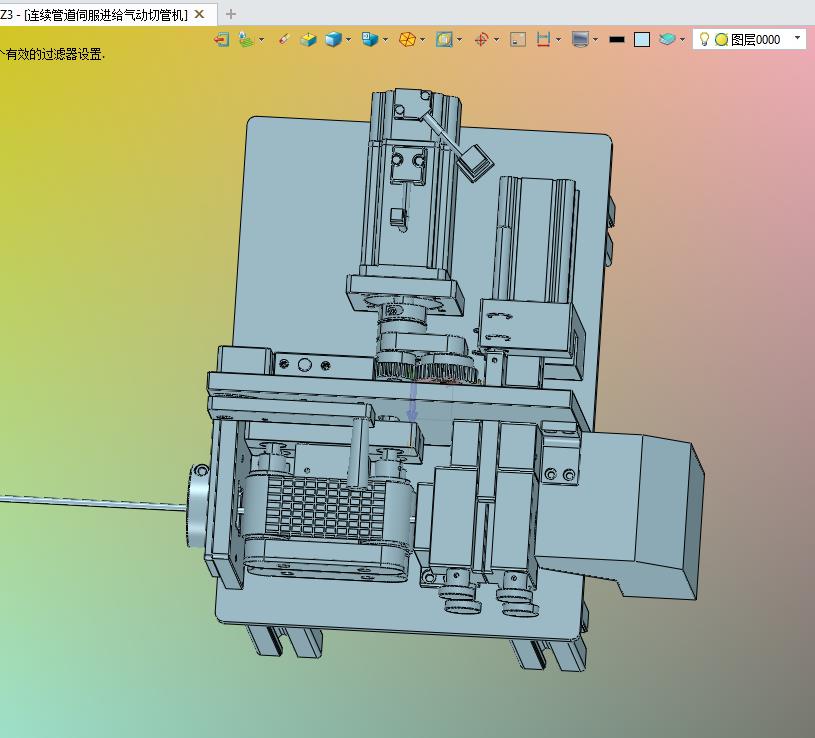Click the red crosshair target icon
This screenshot has height=738, width=815.
click(x=481, y=39)
